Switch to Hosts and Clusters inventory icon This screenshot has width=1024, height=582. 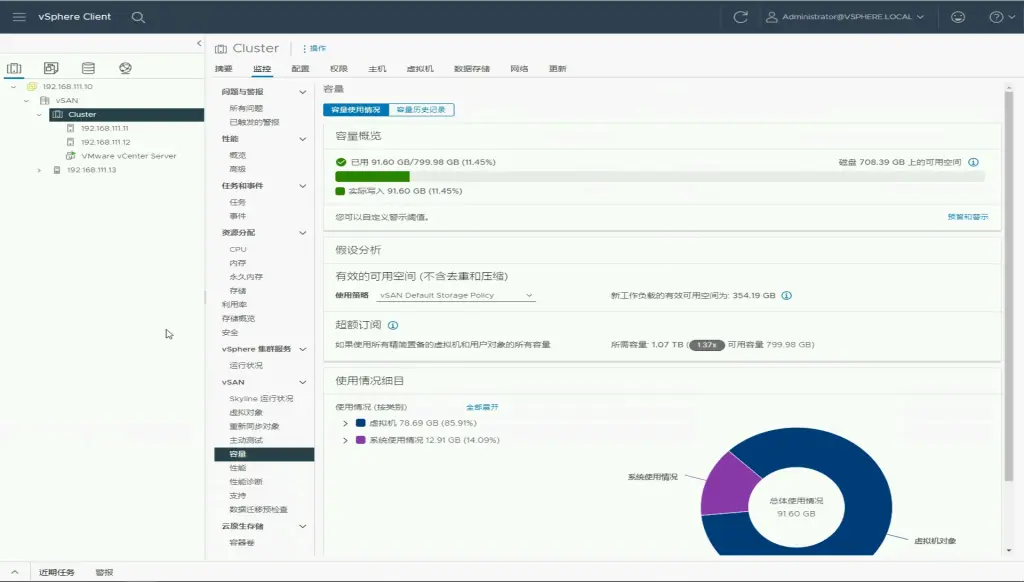(15, 68)
